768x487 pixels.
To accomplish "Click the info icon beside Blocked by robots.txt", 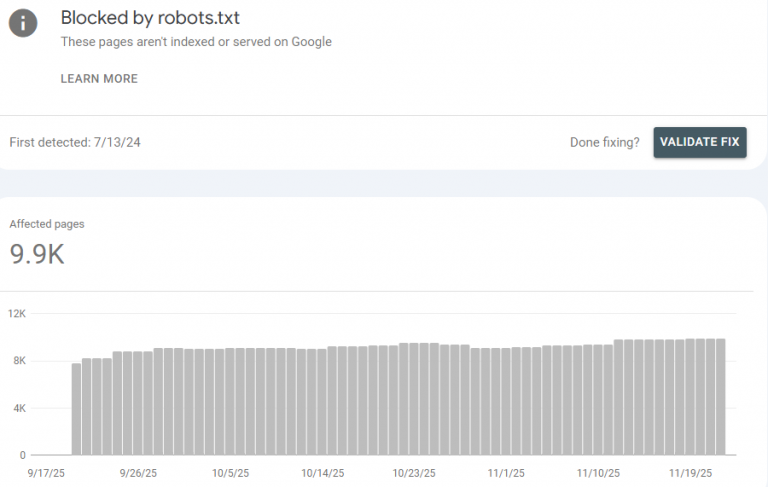I will (23, 22).
